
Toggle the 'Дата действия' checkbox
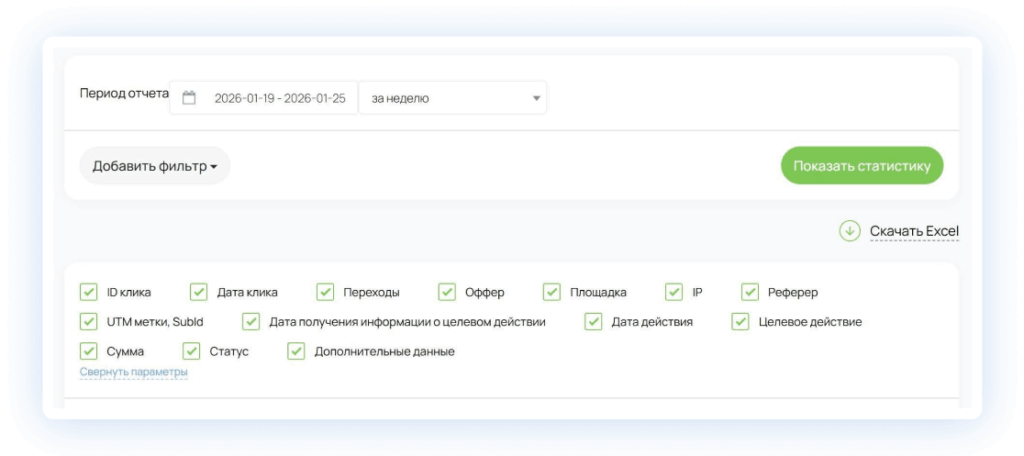593,321
